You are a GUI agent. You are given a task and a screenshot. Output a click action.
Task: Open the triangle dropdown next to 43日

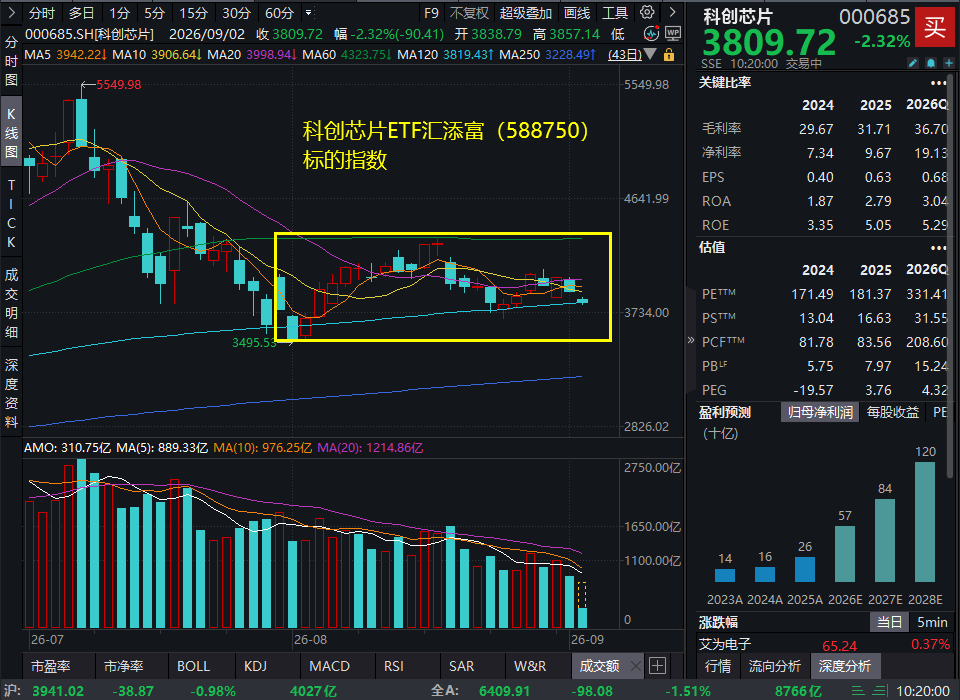[651, 55]
